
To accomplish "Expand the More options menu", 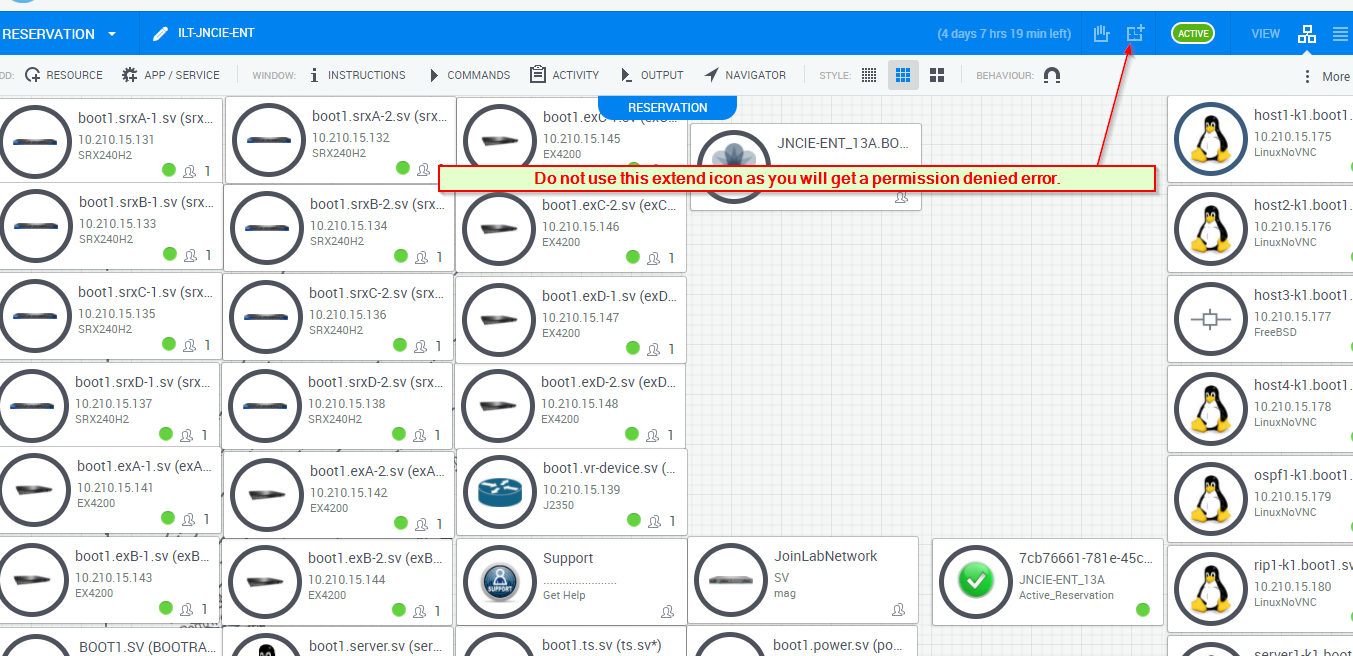I will (x=1324, y=76).
